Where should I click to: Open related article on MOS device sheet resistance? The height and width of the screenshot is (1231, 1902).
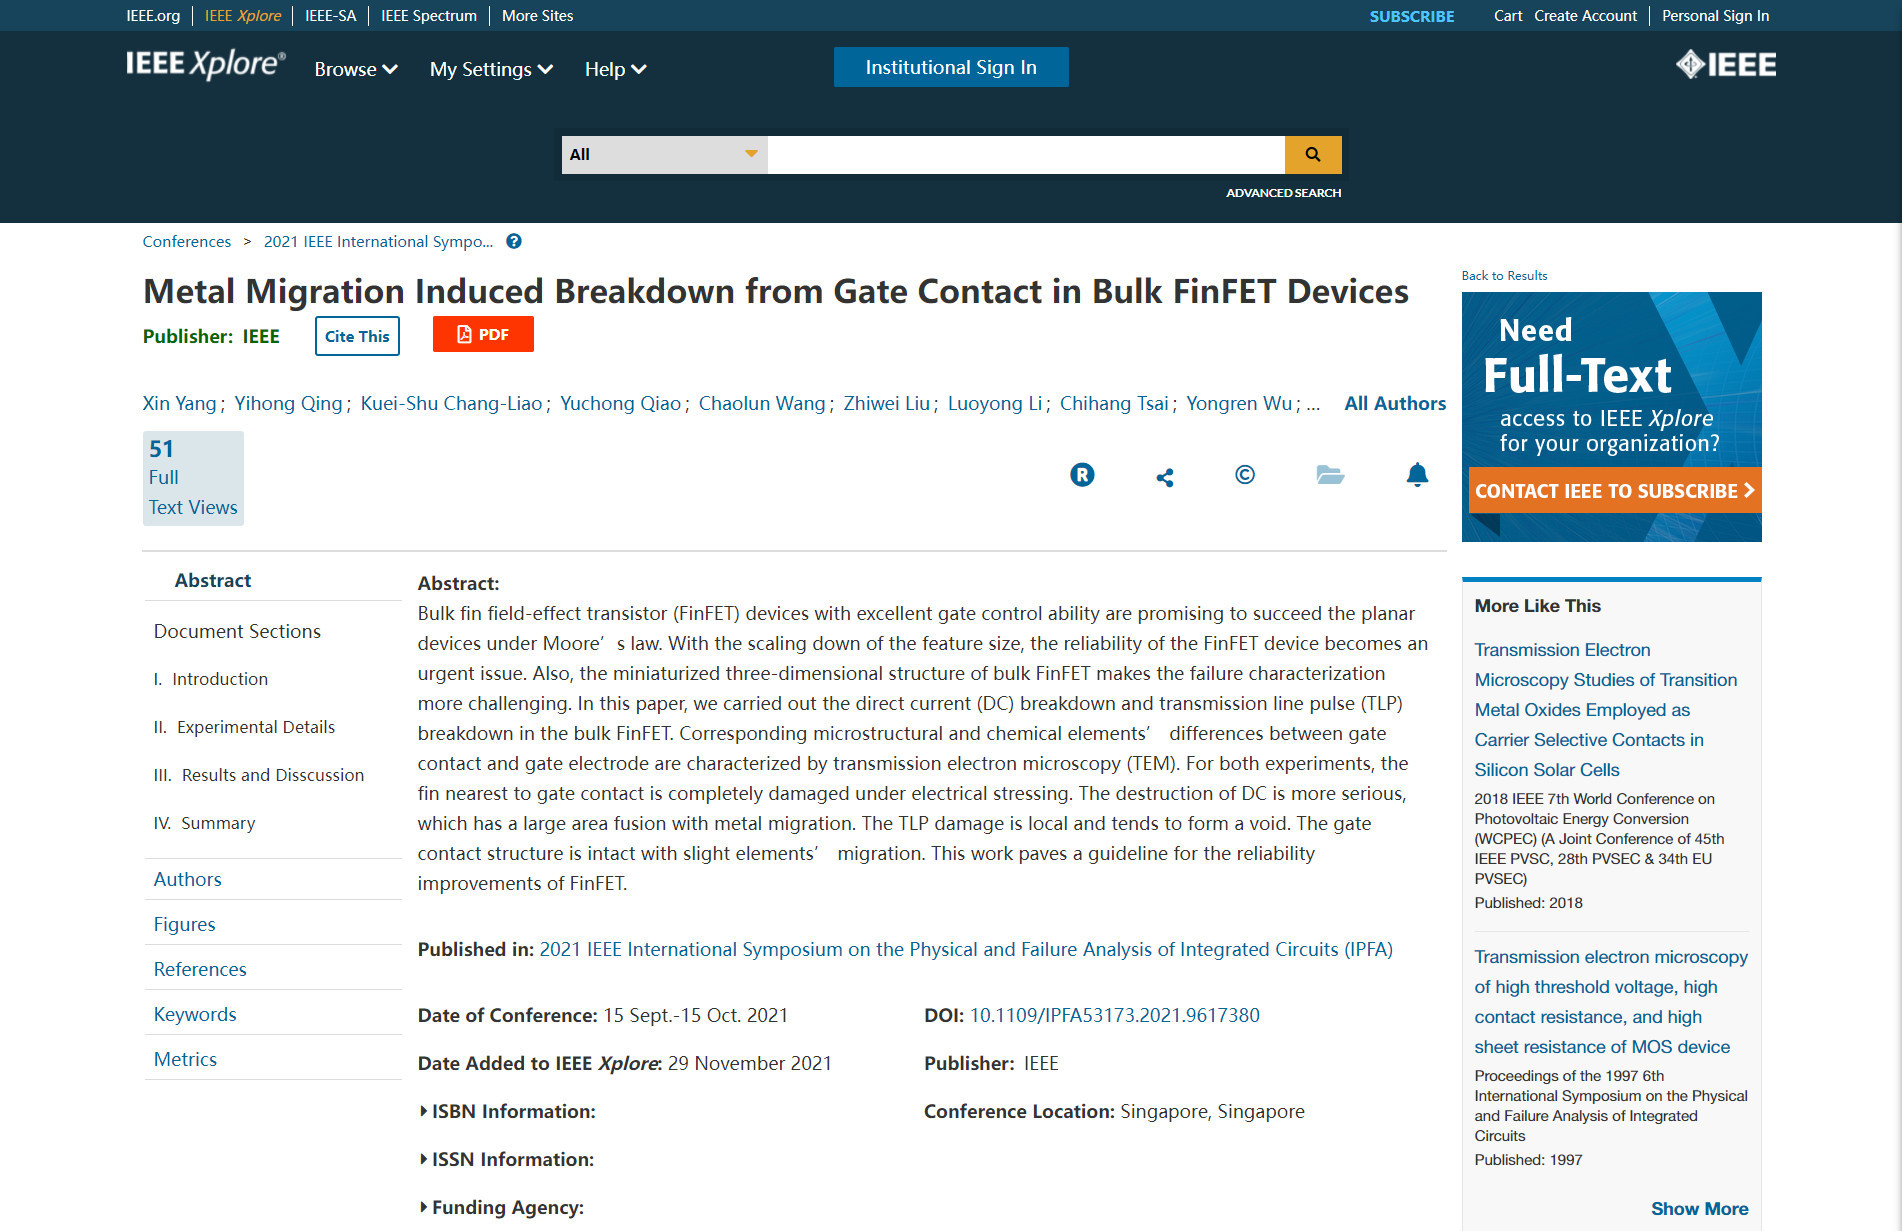1611,1001
